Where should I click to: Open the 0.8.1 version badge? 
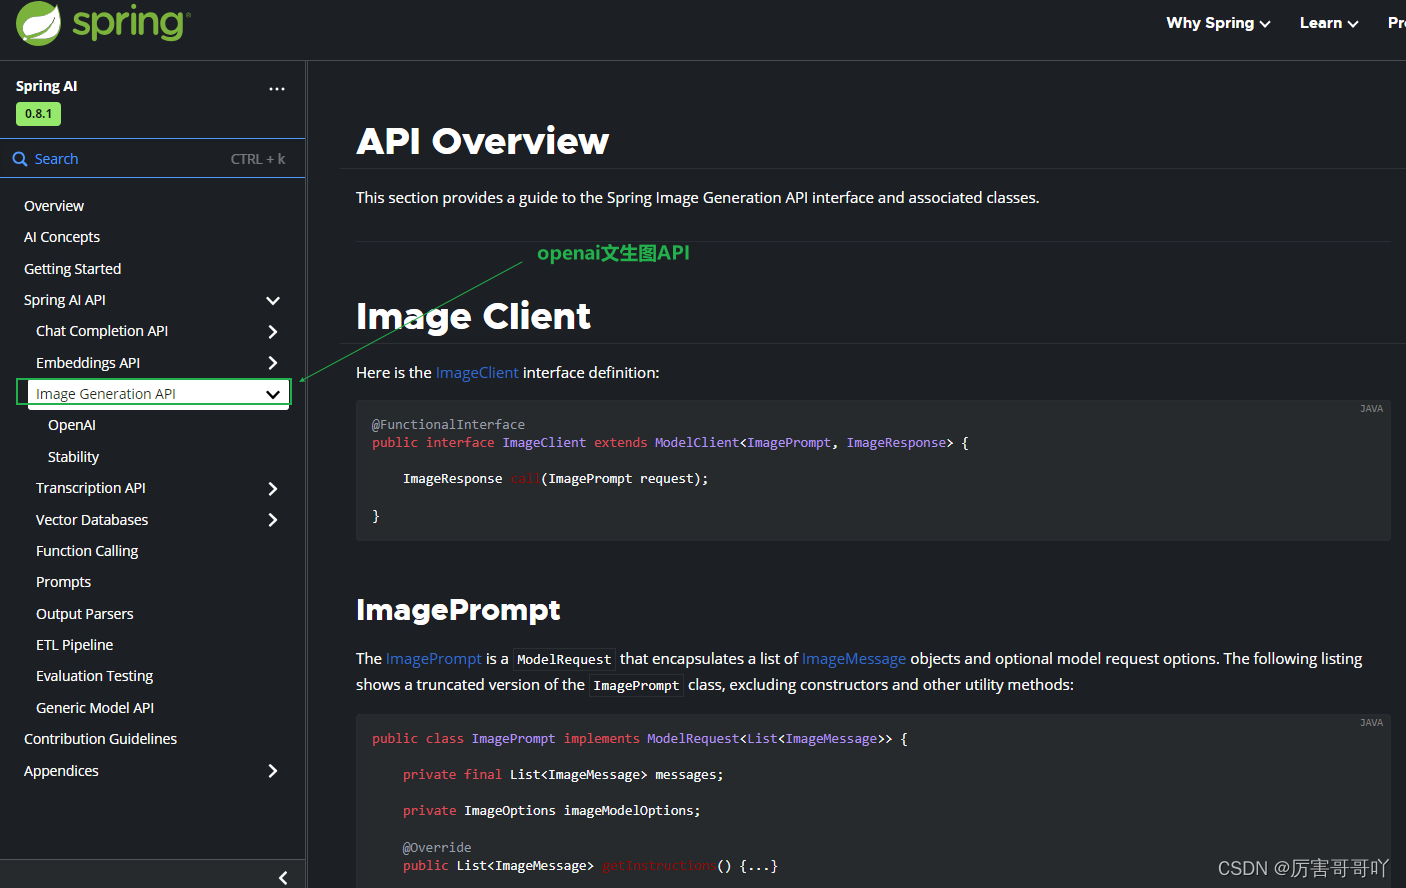[38, 114]
